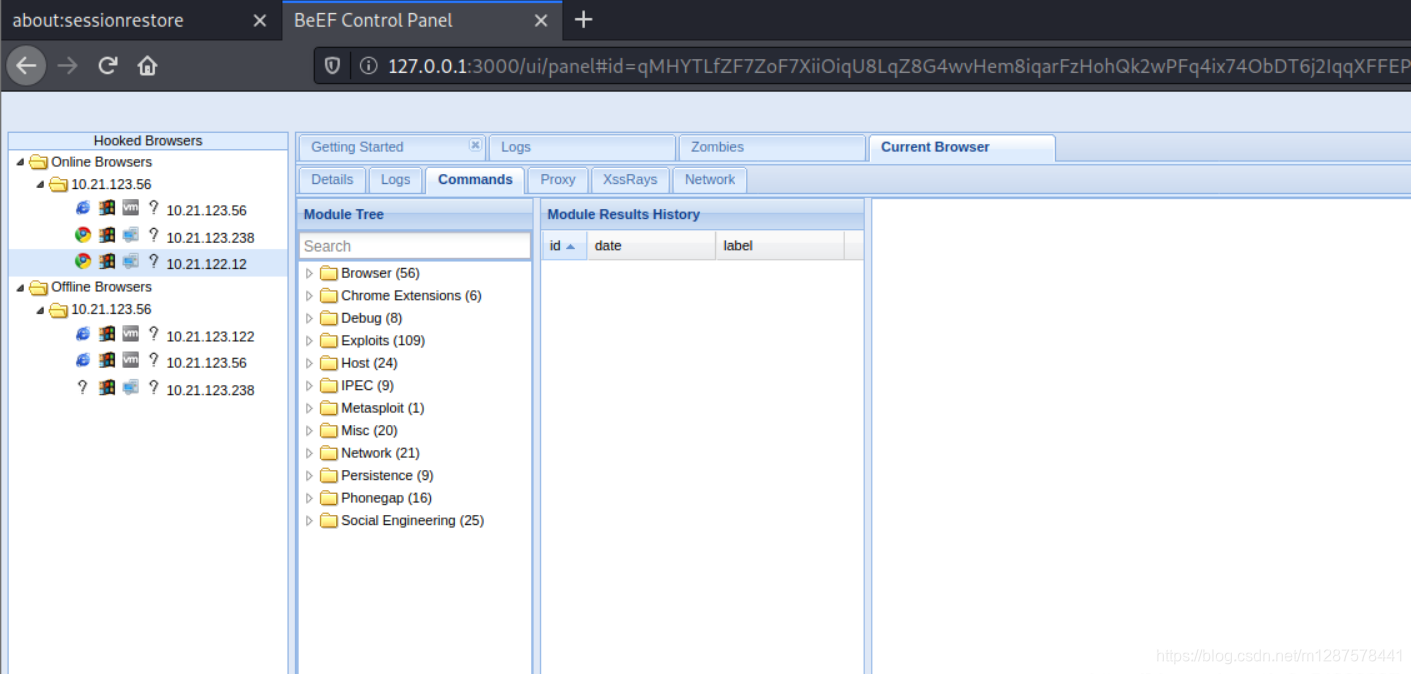Click the browser URL address bar
This screenshot has width=1411, height=674.
(862, 66)
